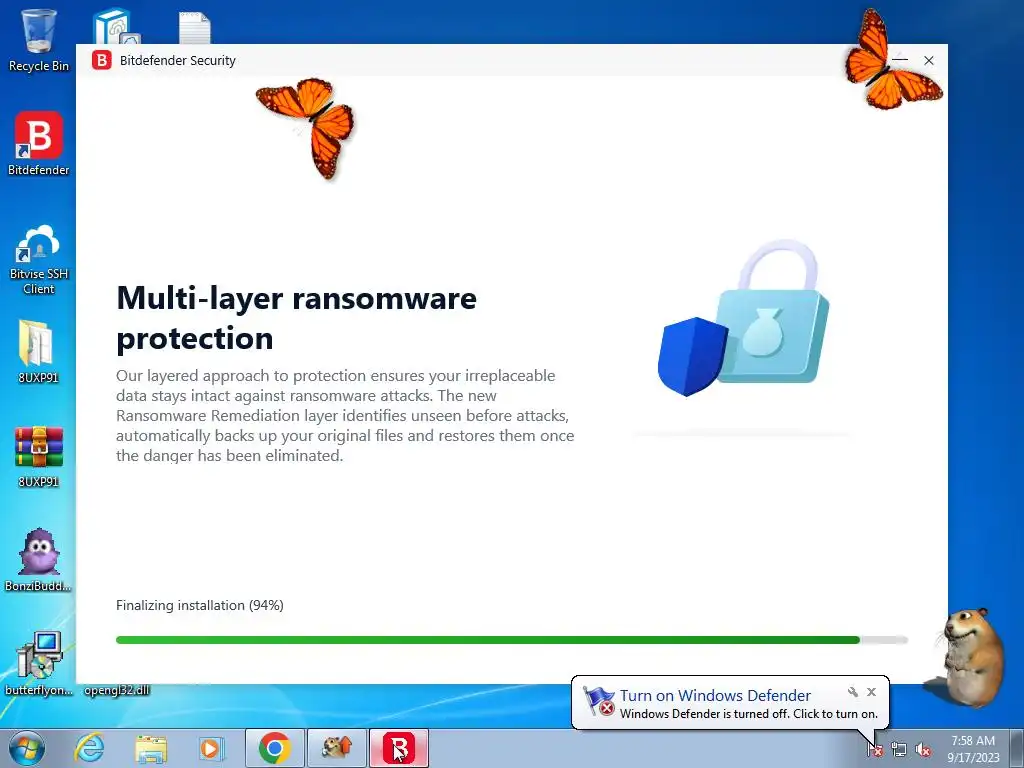The width and height of the screenshot is (1024, 768).
Task: Close the Bitdefender Security installer window
Action: pyautogui.click(x=929, y=60)
